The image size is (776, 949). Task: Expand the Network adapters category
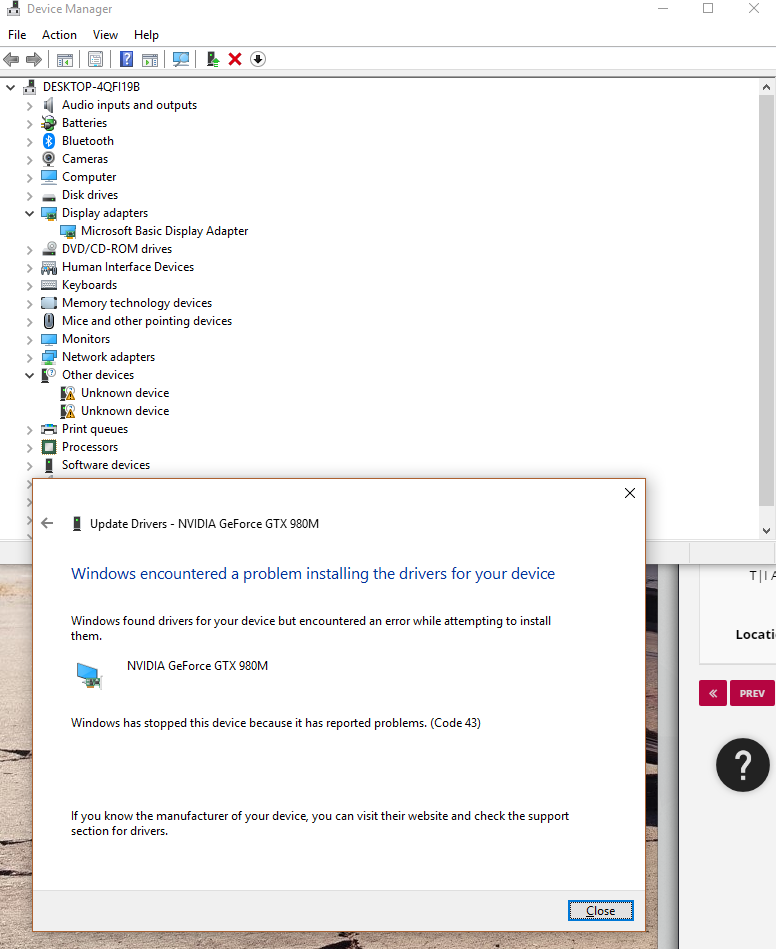(29, 358)
